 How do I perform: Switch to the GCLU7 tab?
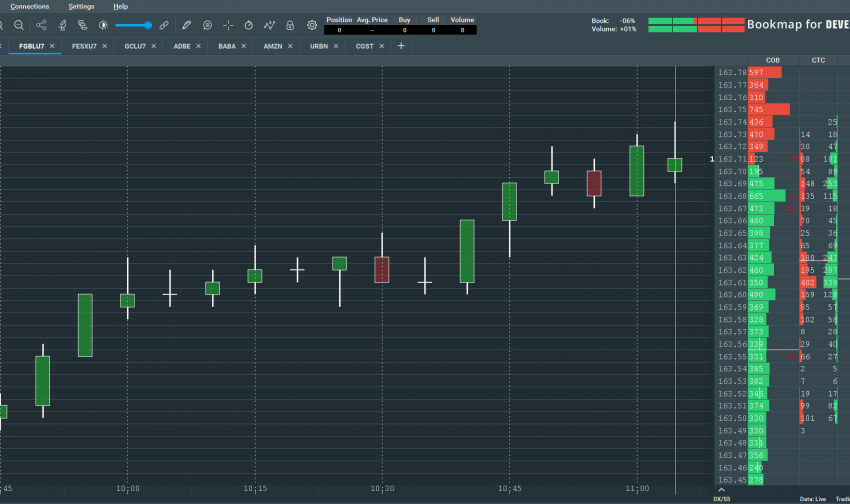click(135, 47)
